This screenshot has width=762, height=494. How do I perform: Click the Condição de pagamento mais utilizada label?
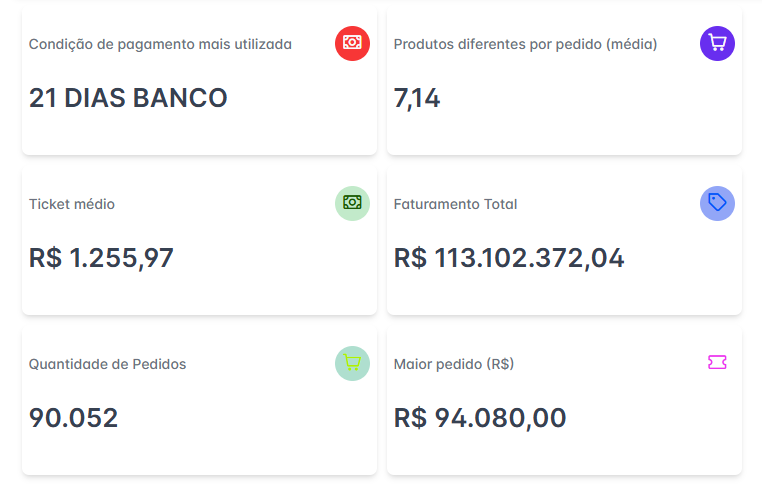click(x=160, y=44)
